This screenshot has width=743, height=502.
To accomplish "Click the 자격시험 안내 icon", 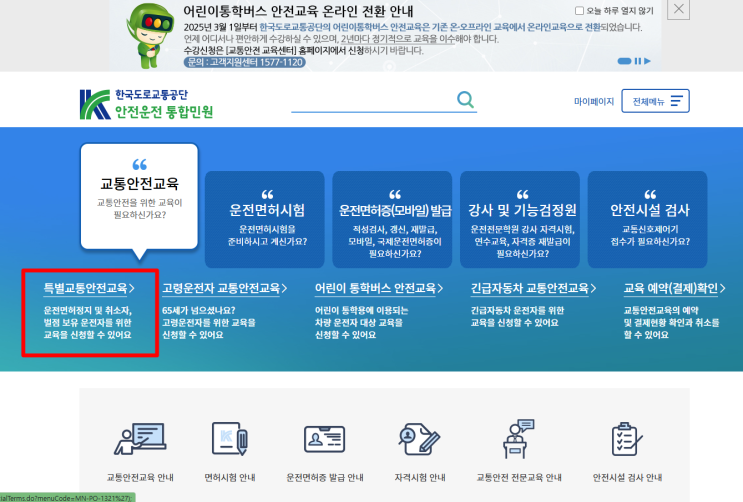I will 419,439.
